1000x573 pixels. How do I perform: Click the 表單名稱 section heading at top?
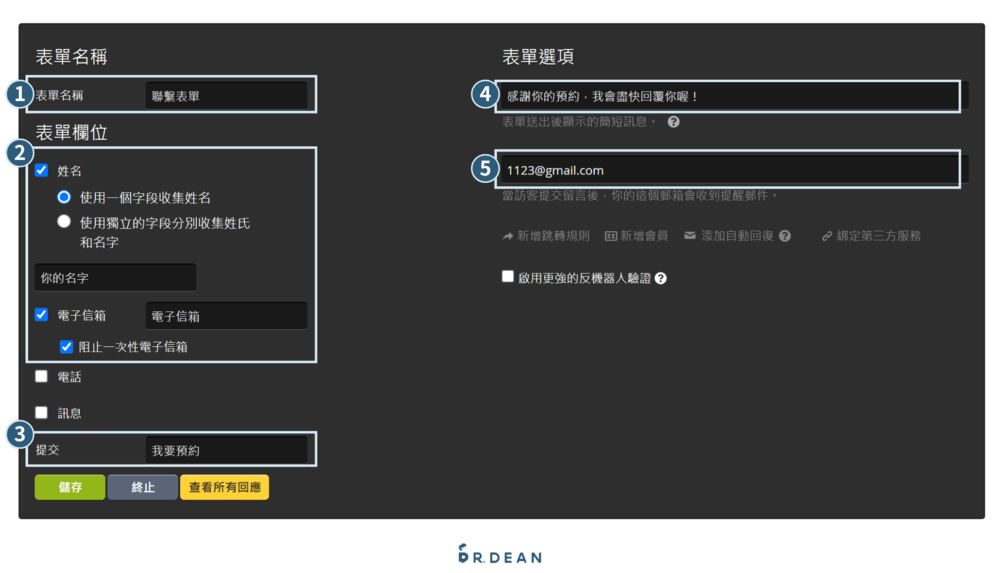pos(71,57)
